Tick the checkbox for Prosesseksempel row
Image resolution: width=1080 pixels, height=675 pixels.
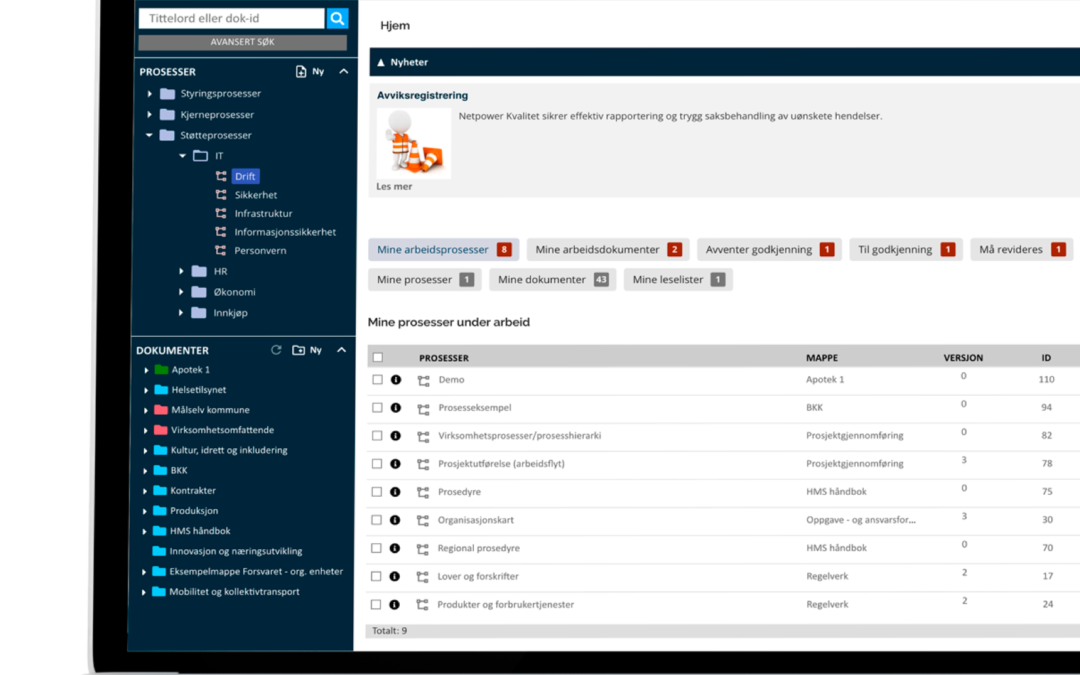click(x=377, y=408)
